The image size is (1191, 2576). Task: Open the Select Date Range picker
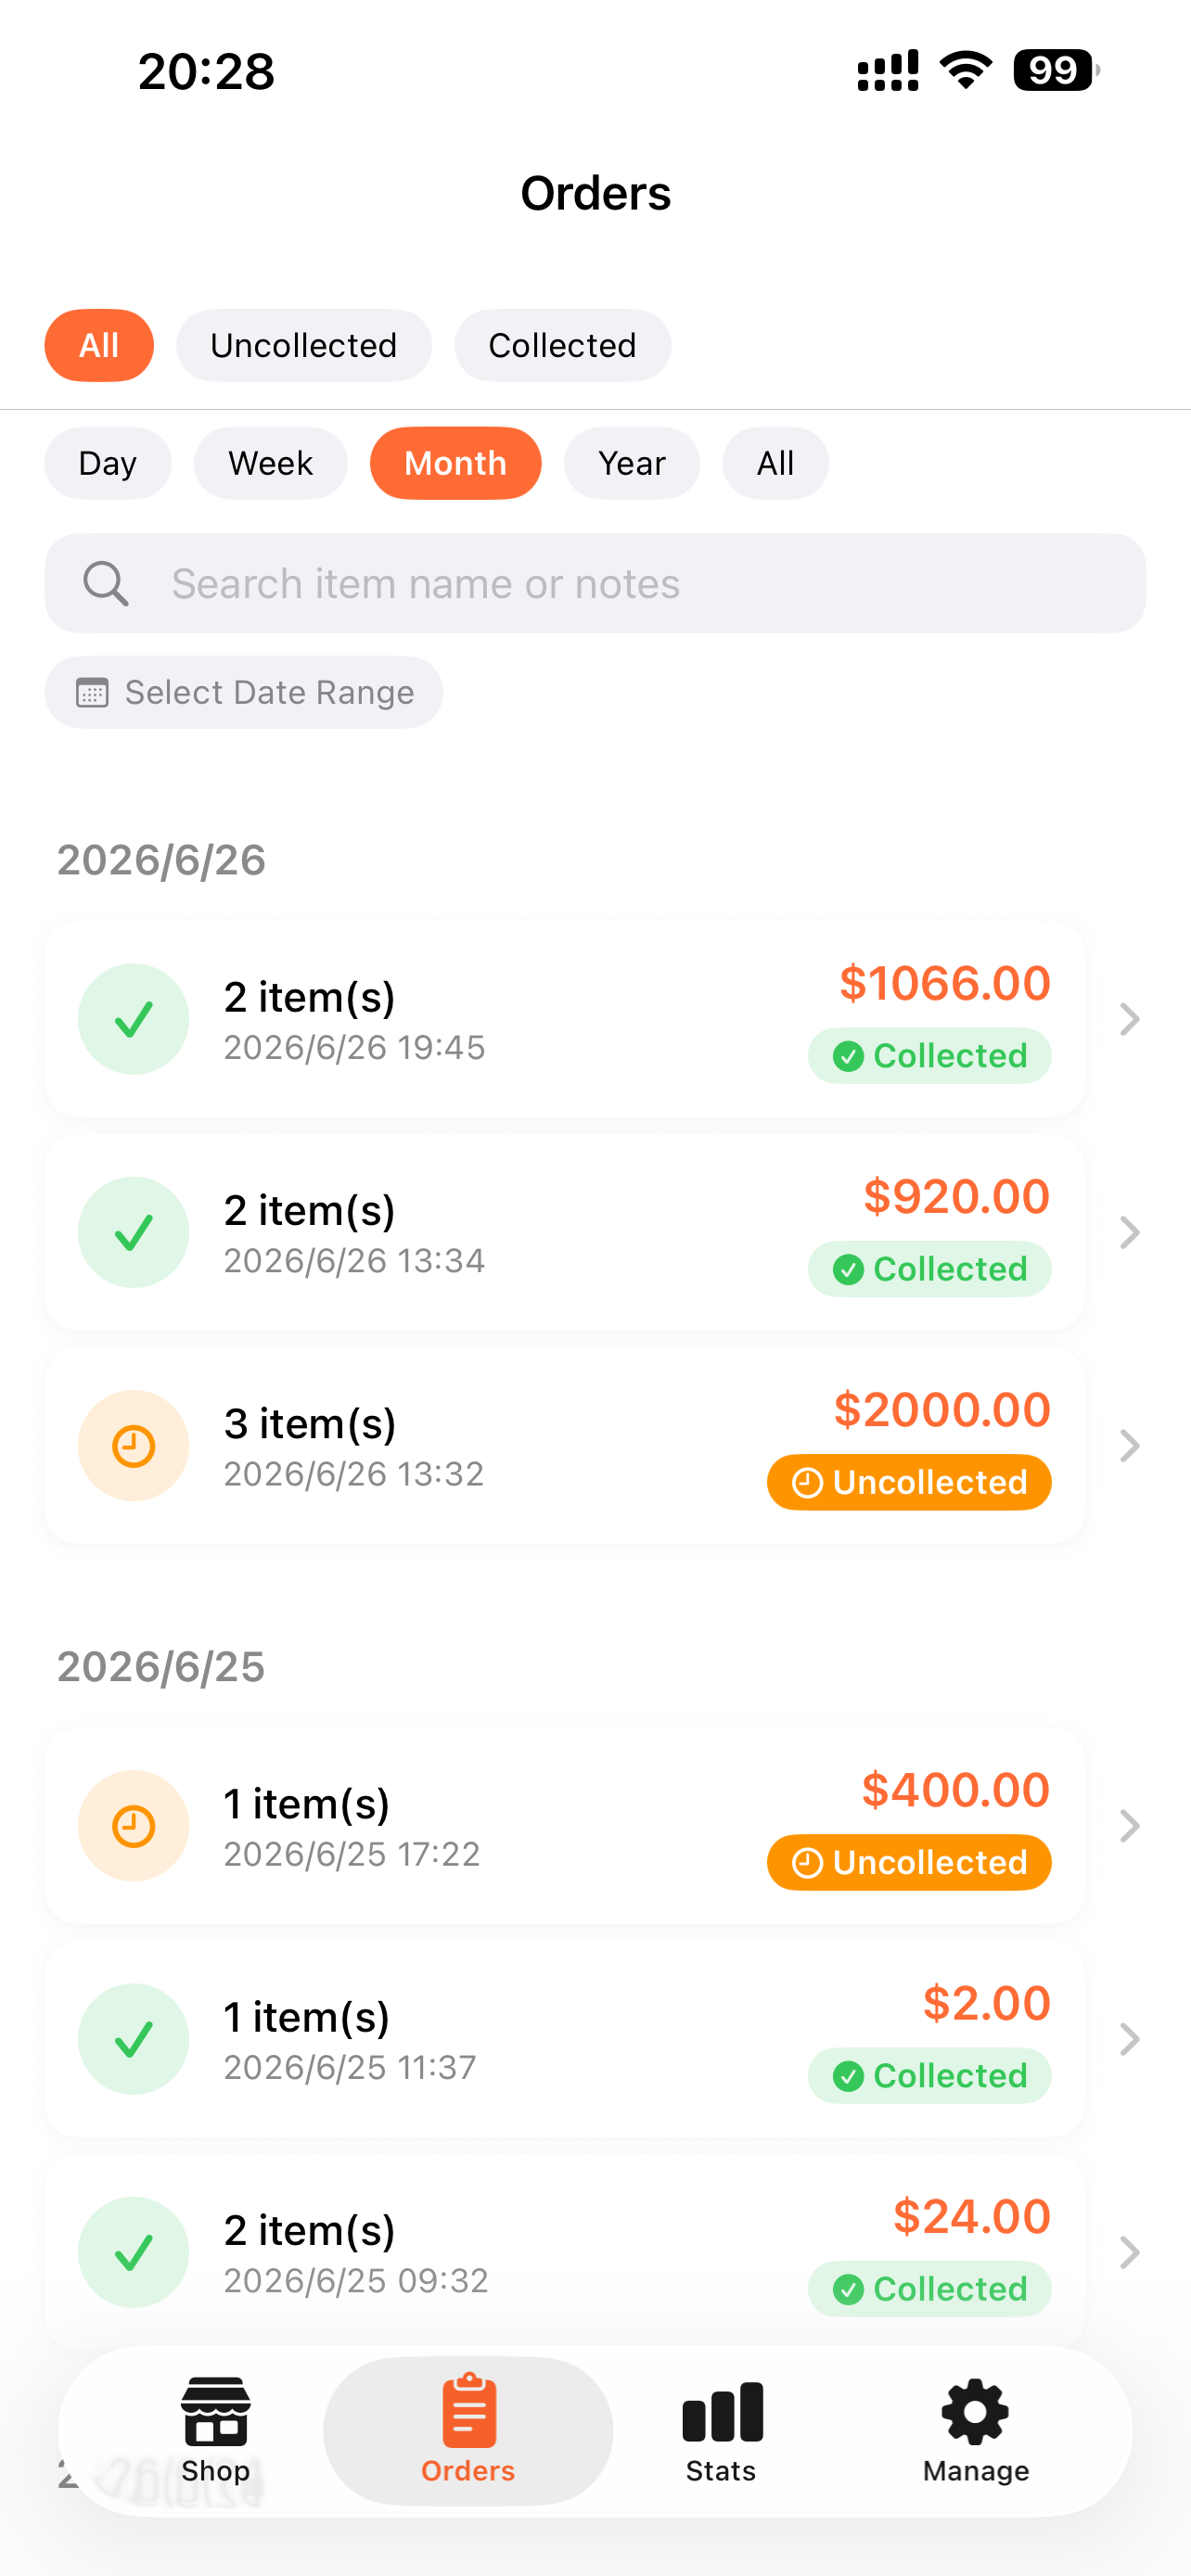point(244,692)
